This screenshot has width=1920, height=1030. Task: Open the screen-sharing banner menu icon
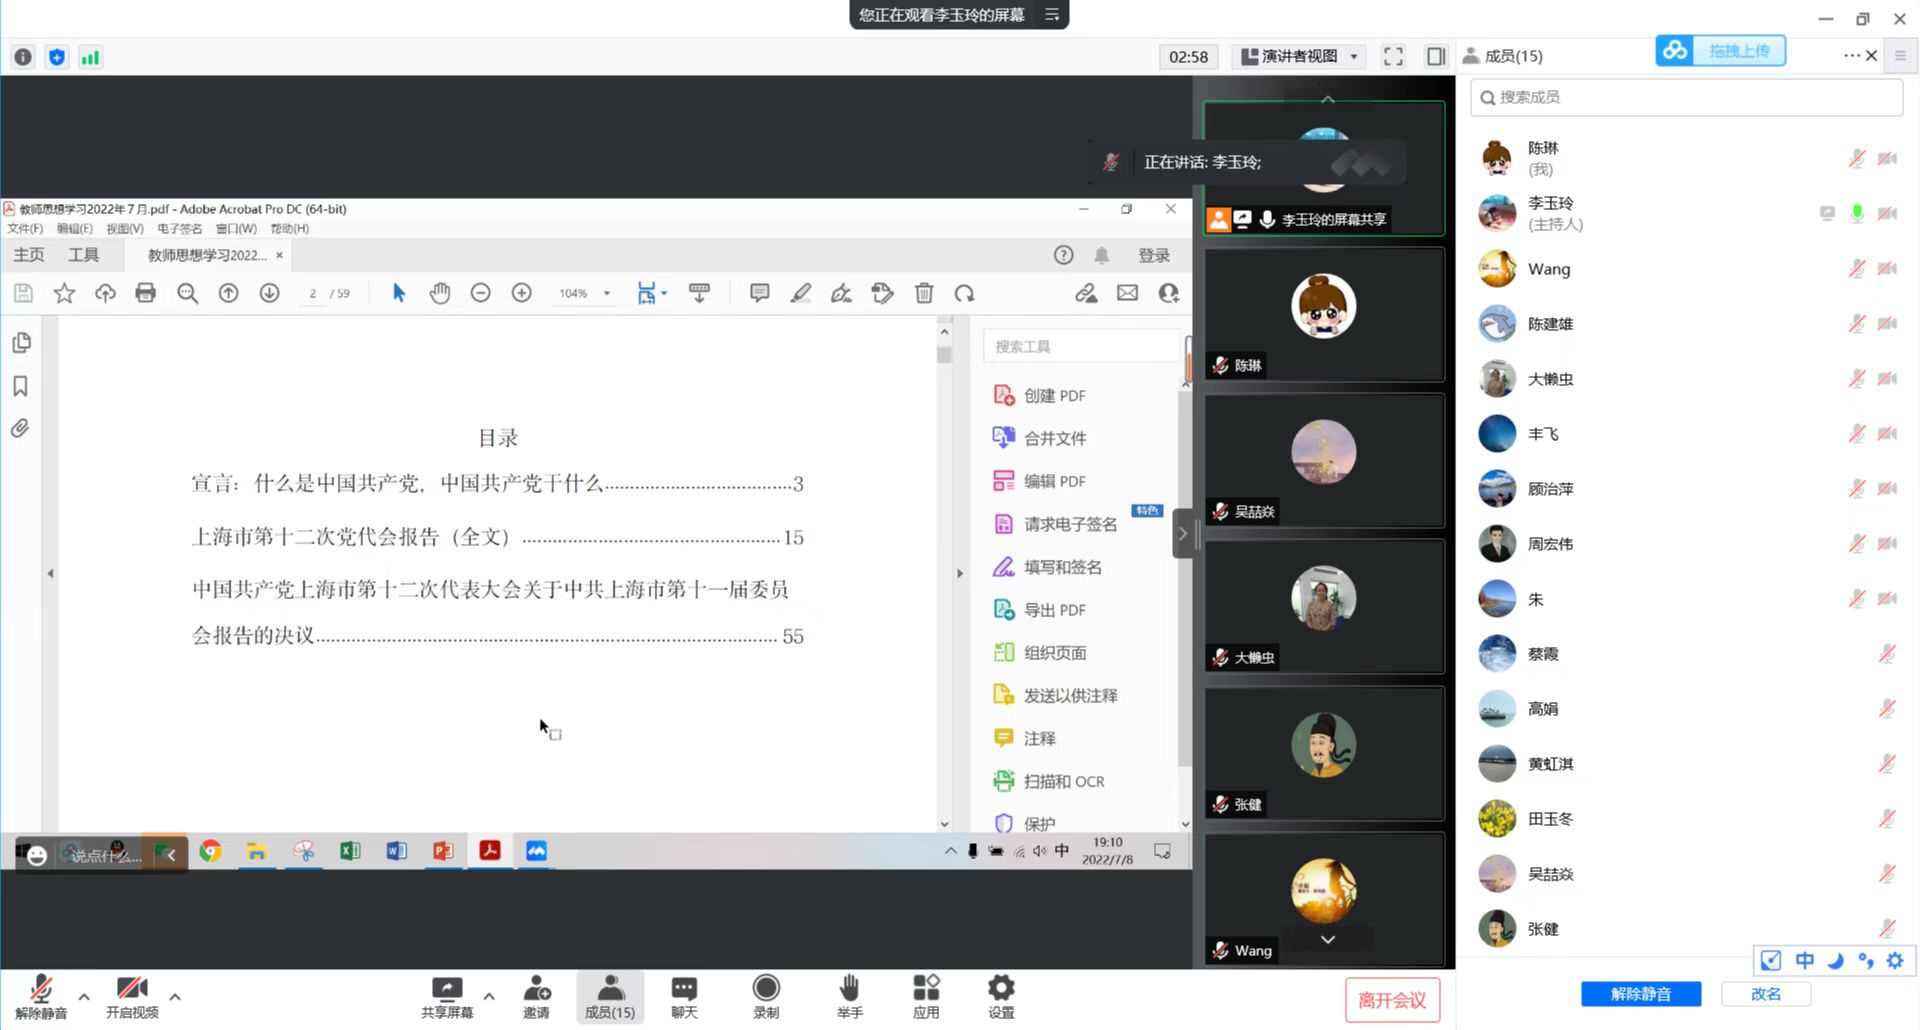(x=1052, y=15)
